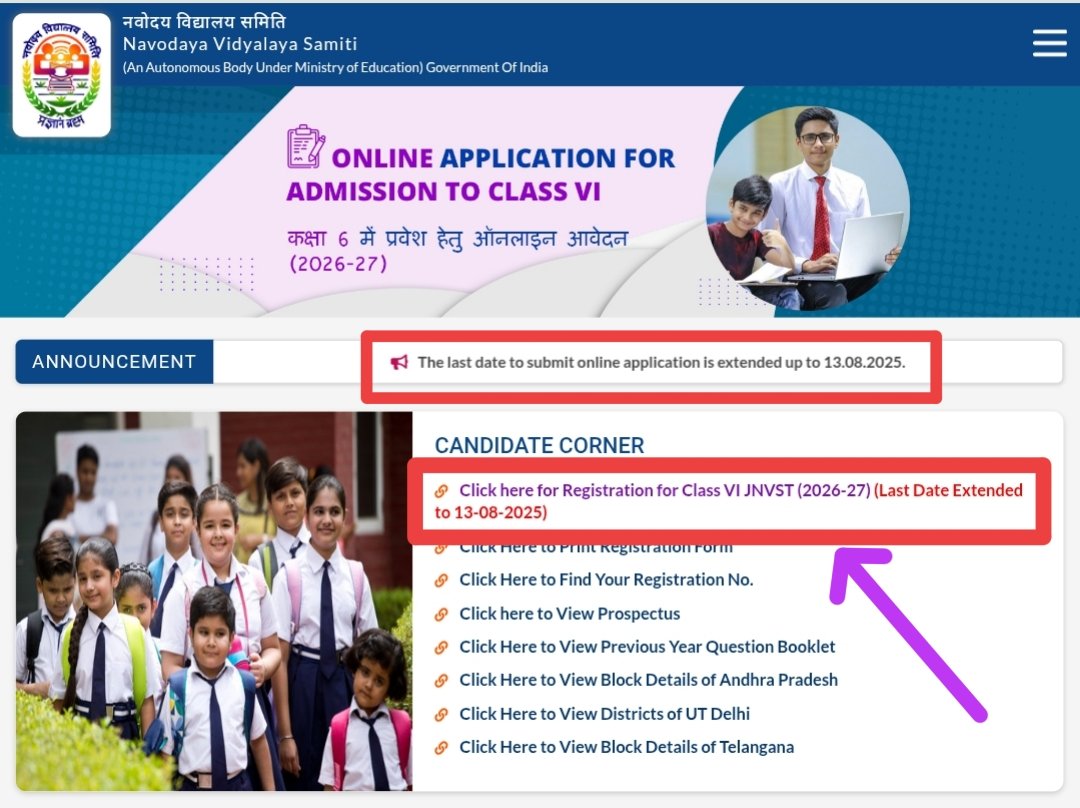Click the circular students with laptop photo
Image resolution: width=1080 pixels, height=808 pixels.
click(x=807, y=208)
